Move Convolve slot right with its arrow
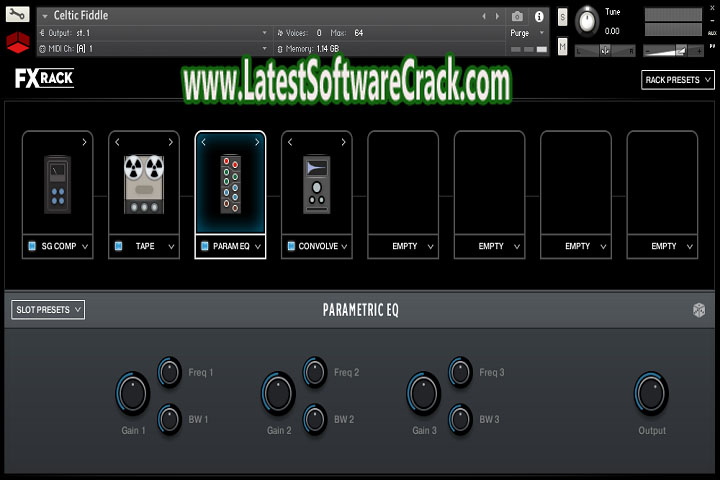This screenshot has height=480, width=720. point(343,142)
